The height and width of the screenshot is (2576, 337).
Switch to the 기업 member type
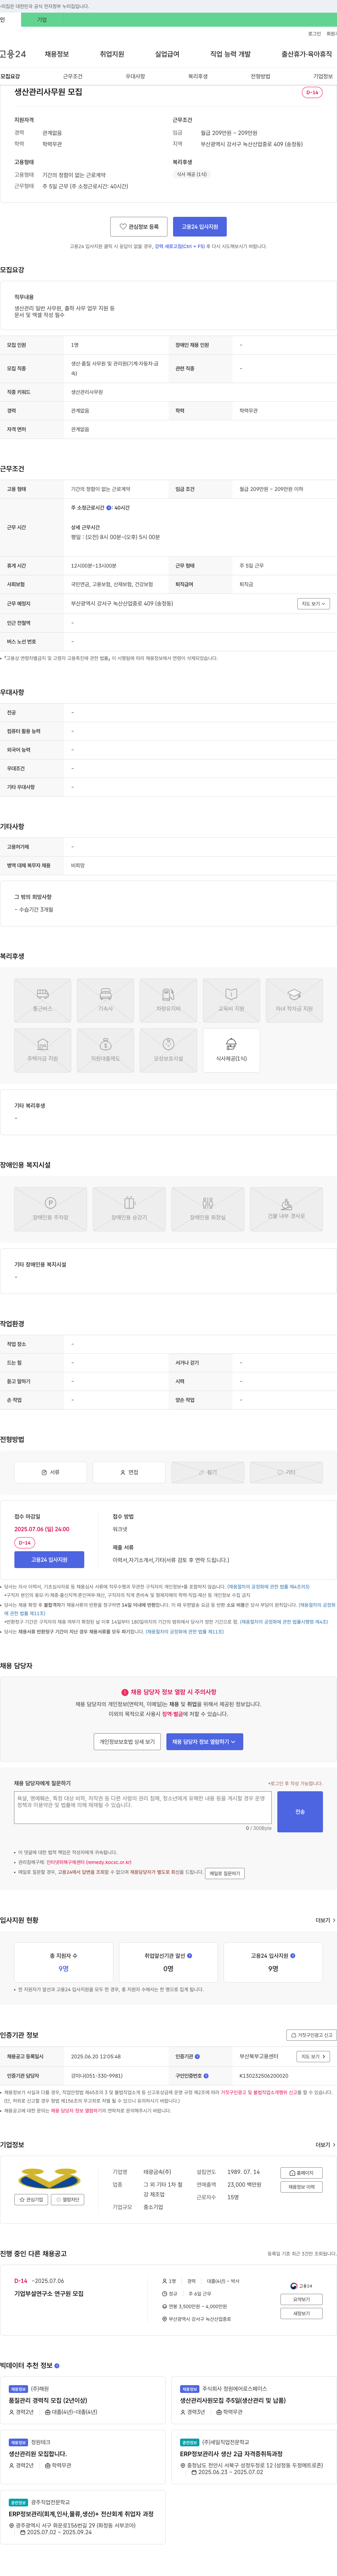[42, 20]
